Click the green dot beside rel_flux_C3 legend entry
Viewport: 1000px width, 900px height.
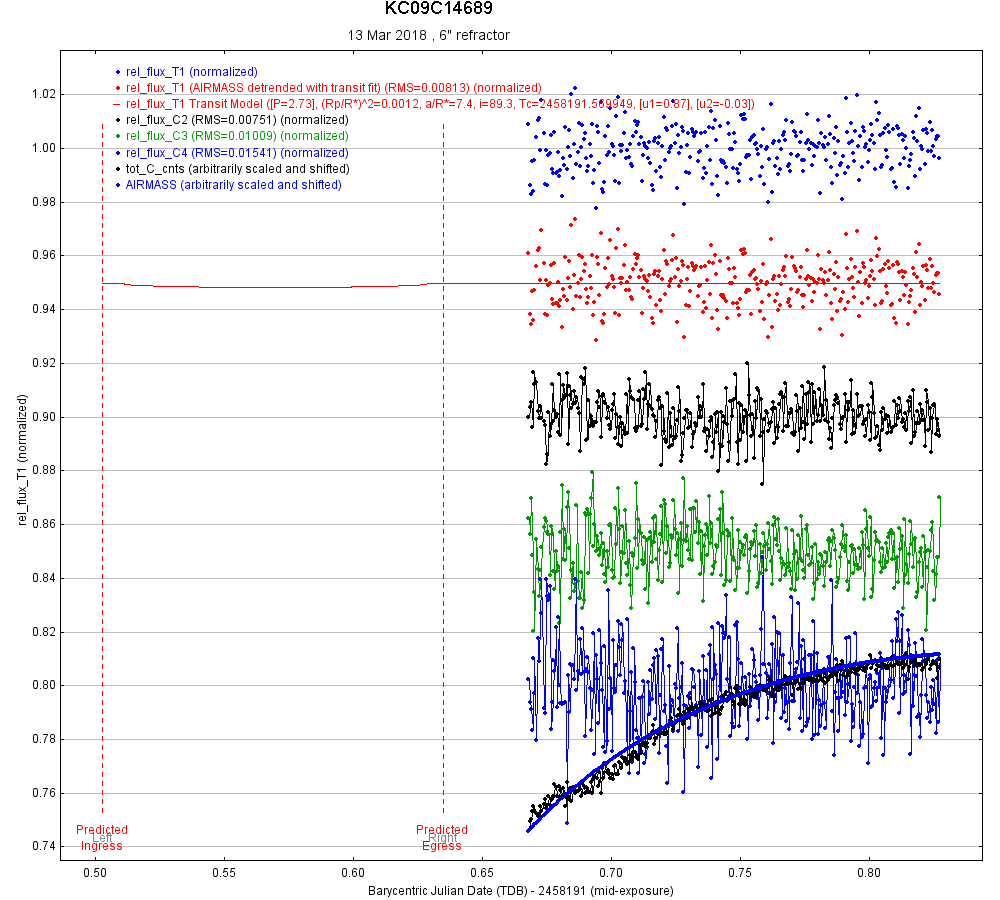118,136
